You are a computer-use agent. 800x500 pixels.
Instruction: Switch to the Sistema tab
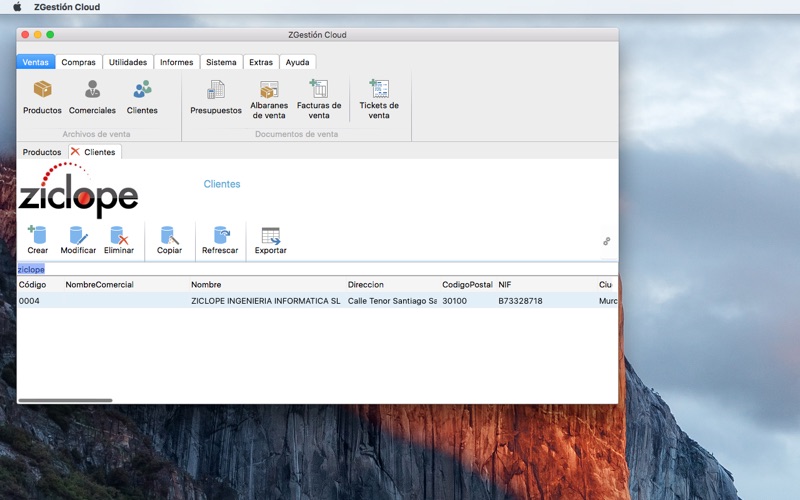(x=221, y=62)
